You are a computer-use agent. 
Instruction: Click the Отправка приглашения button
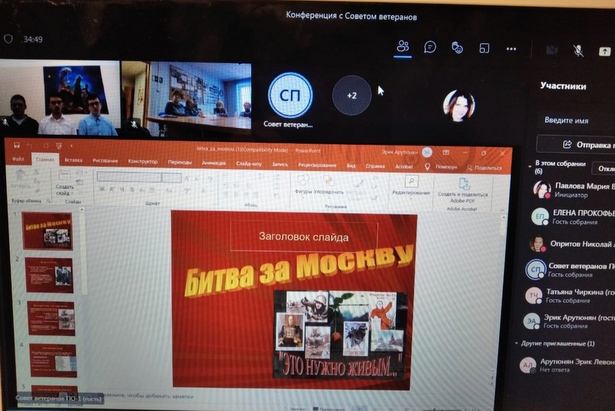[x=576, y=145]
